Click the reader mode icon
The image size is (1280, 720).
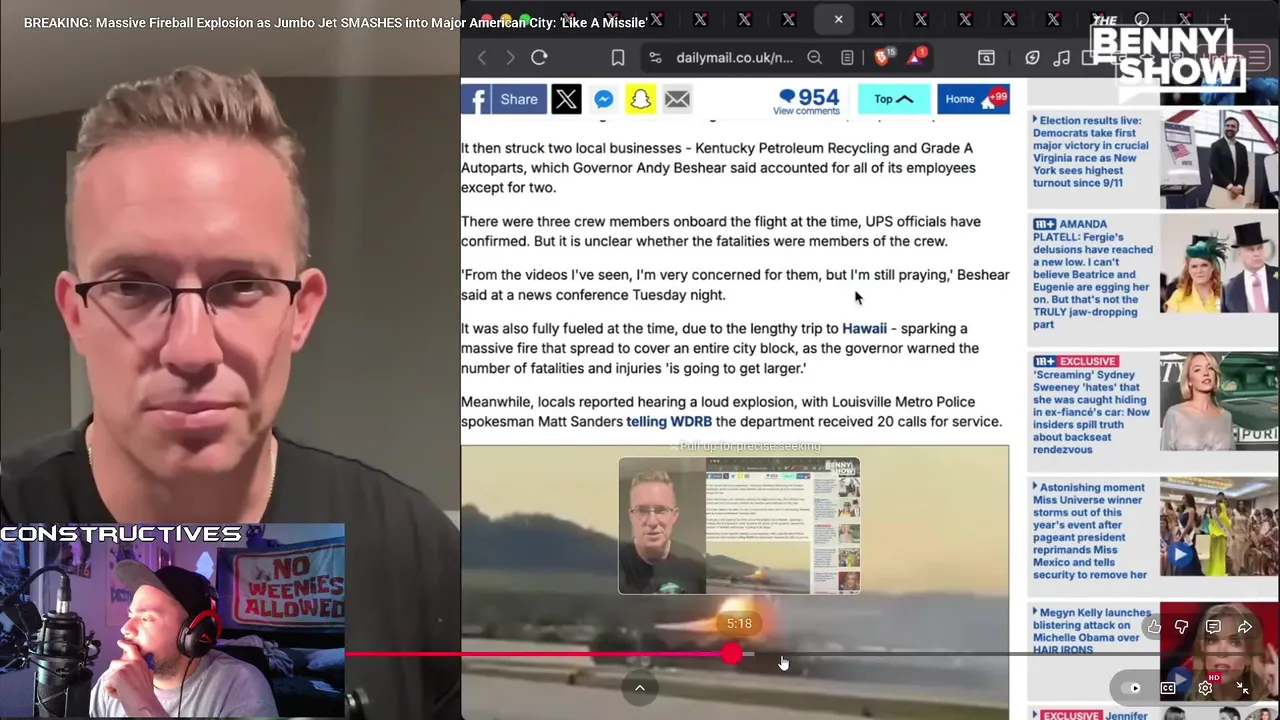pos(847,58)
